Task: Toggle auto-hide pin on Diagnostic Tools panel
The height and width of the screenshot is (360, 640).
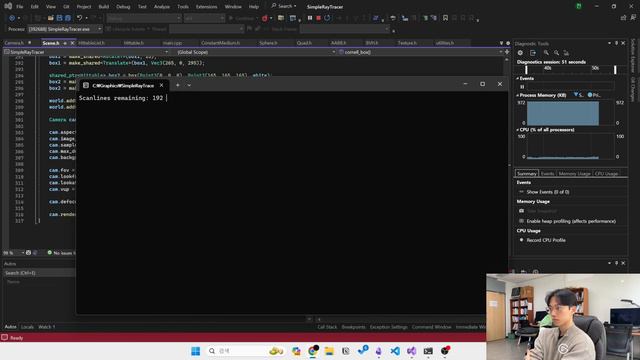Action: 616,43
